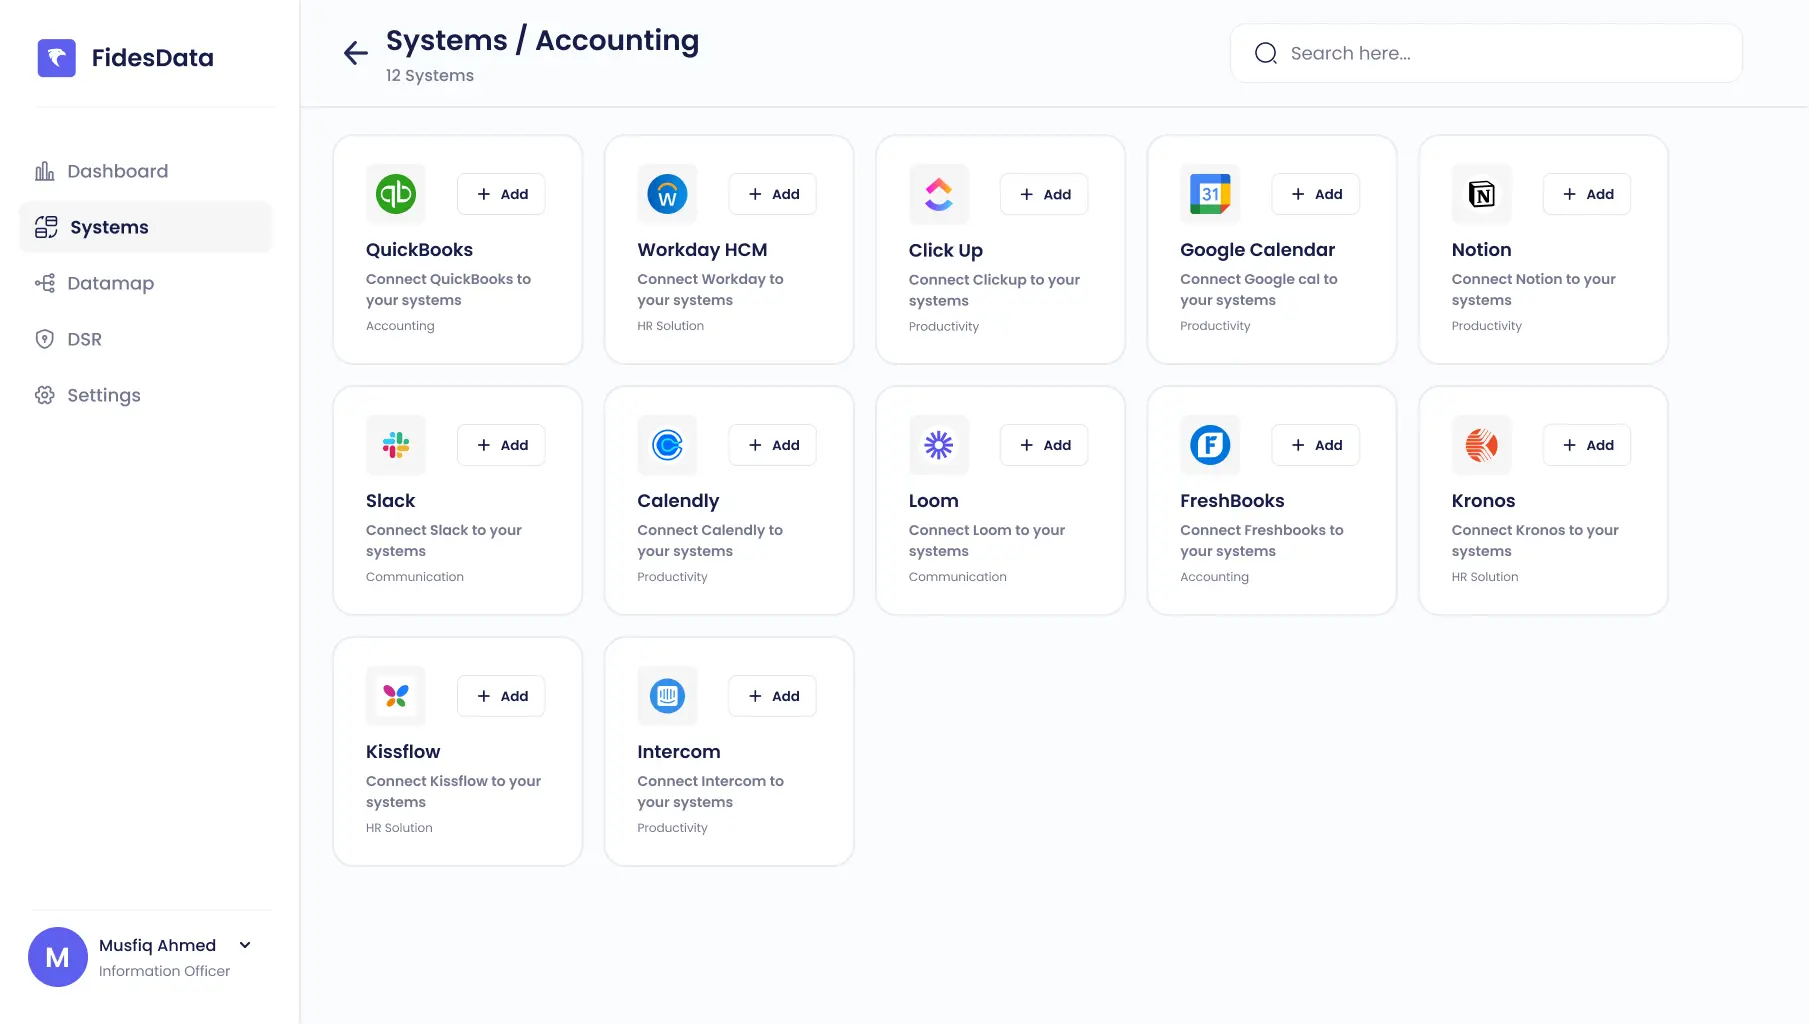Open Settings from the sidebar
The image size is (1809, 1024).
[103, 395]
